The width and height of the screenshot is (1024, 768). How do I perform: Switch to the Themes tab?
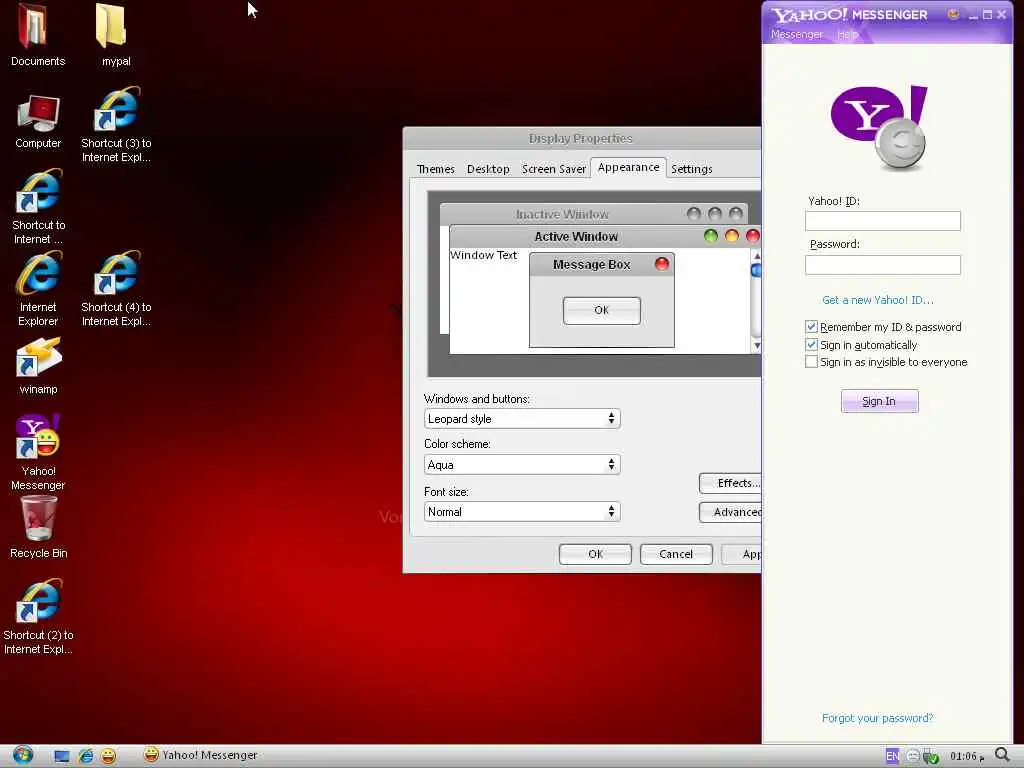click(x=436, y=169)
